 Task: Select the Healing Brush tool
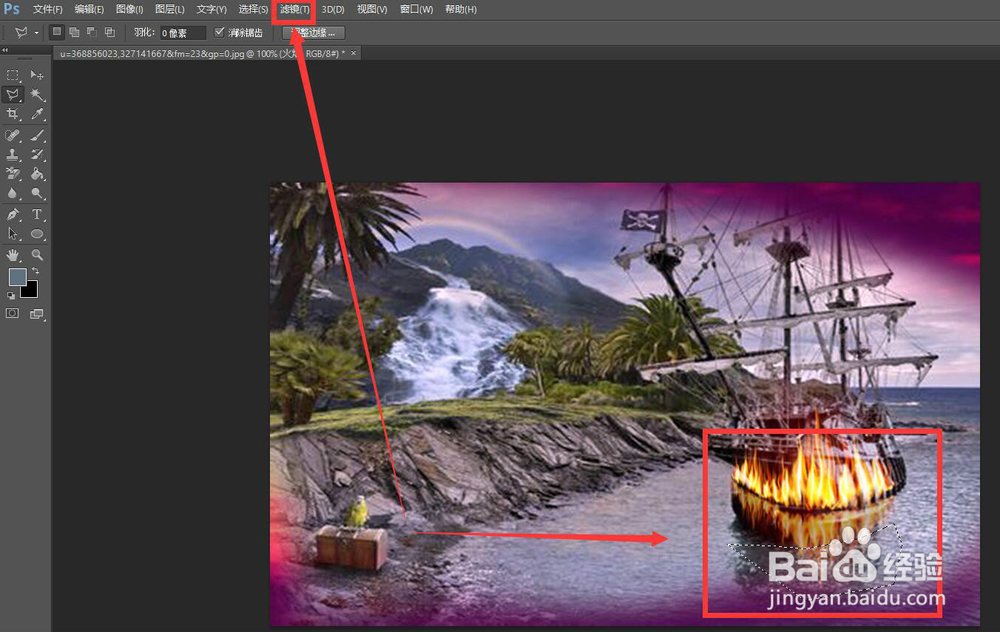click(x=12, y=135)
